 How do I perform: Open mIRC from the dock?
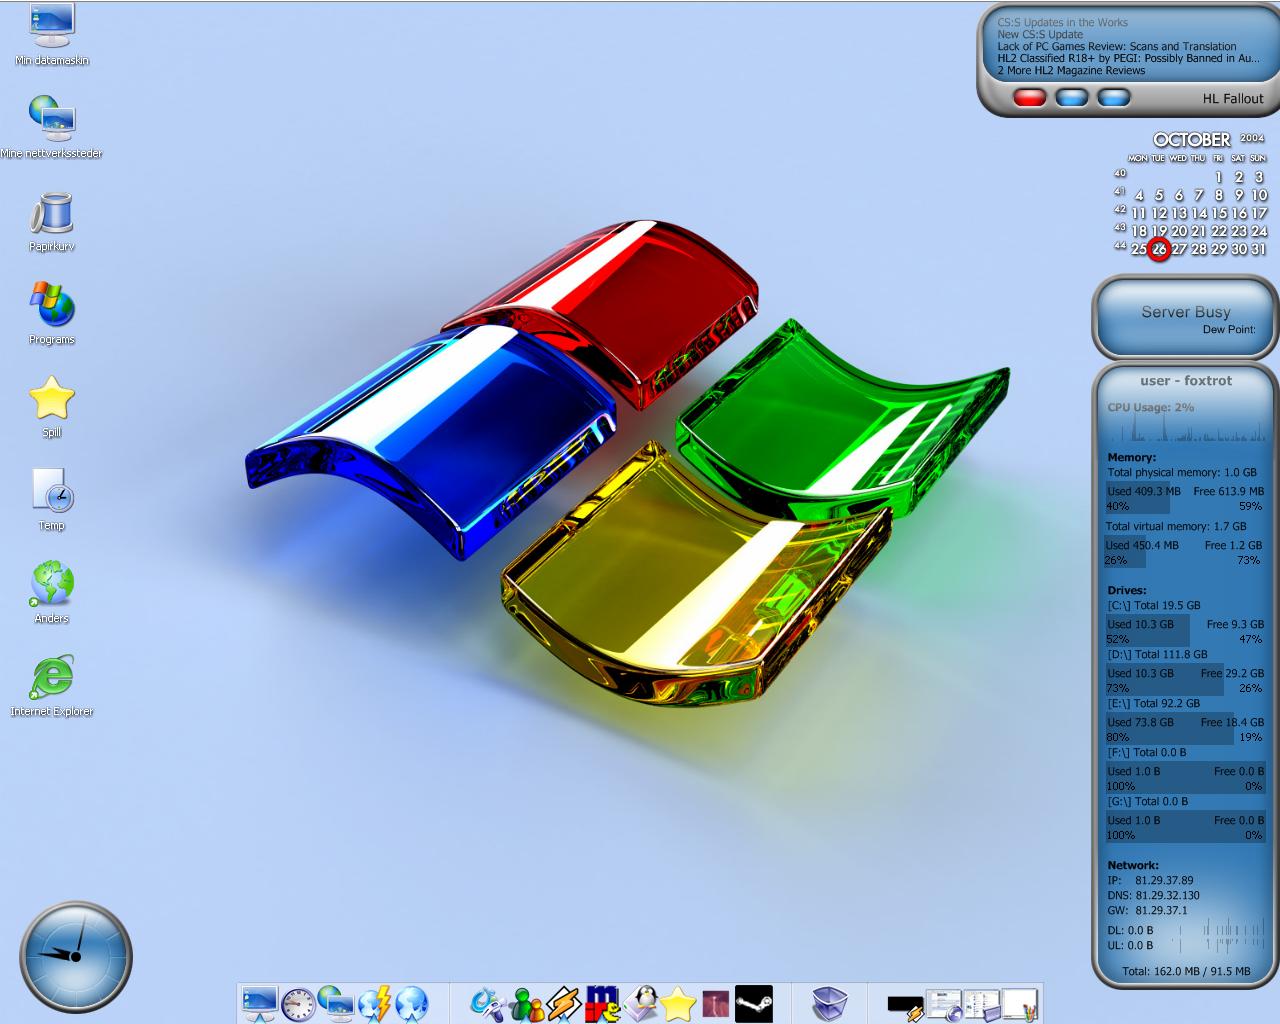click(602, 1004)
